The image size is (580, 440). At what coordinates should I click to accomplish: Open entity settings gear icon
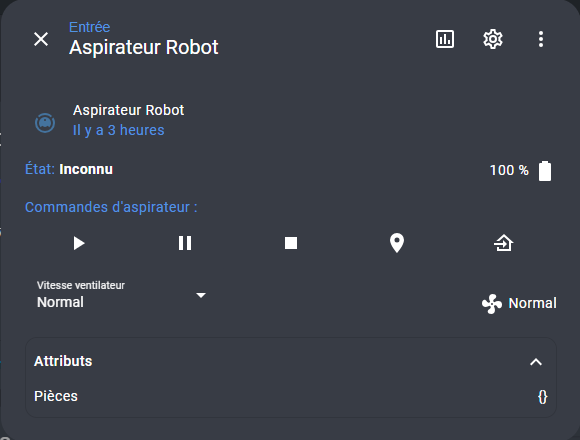[493, 39]
